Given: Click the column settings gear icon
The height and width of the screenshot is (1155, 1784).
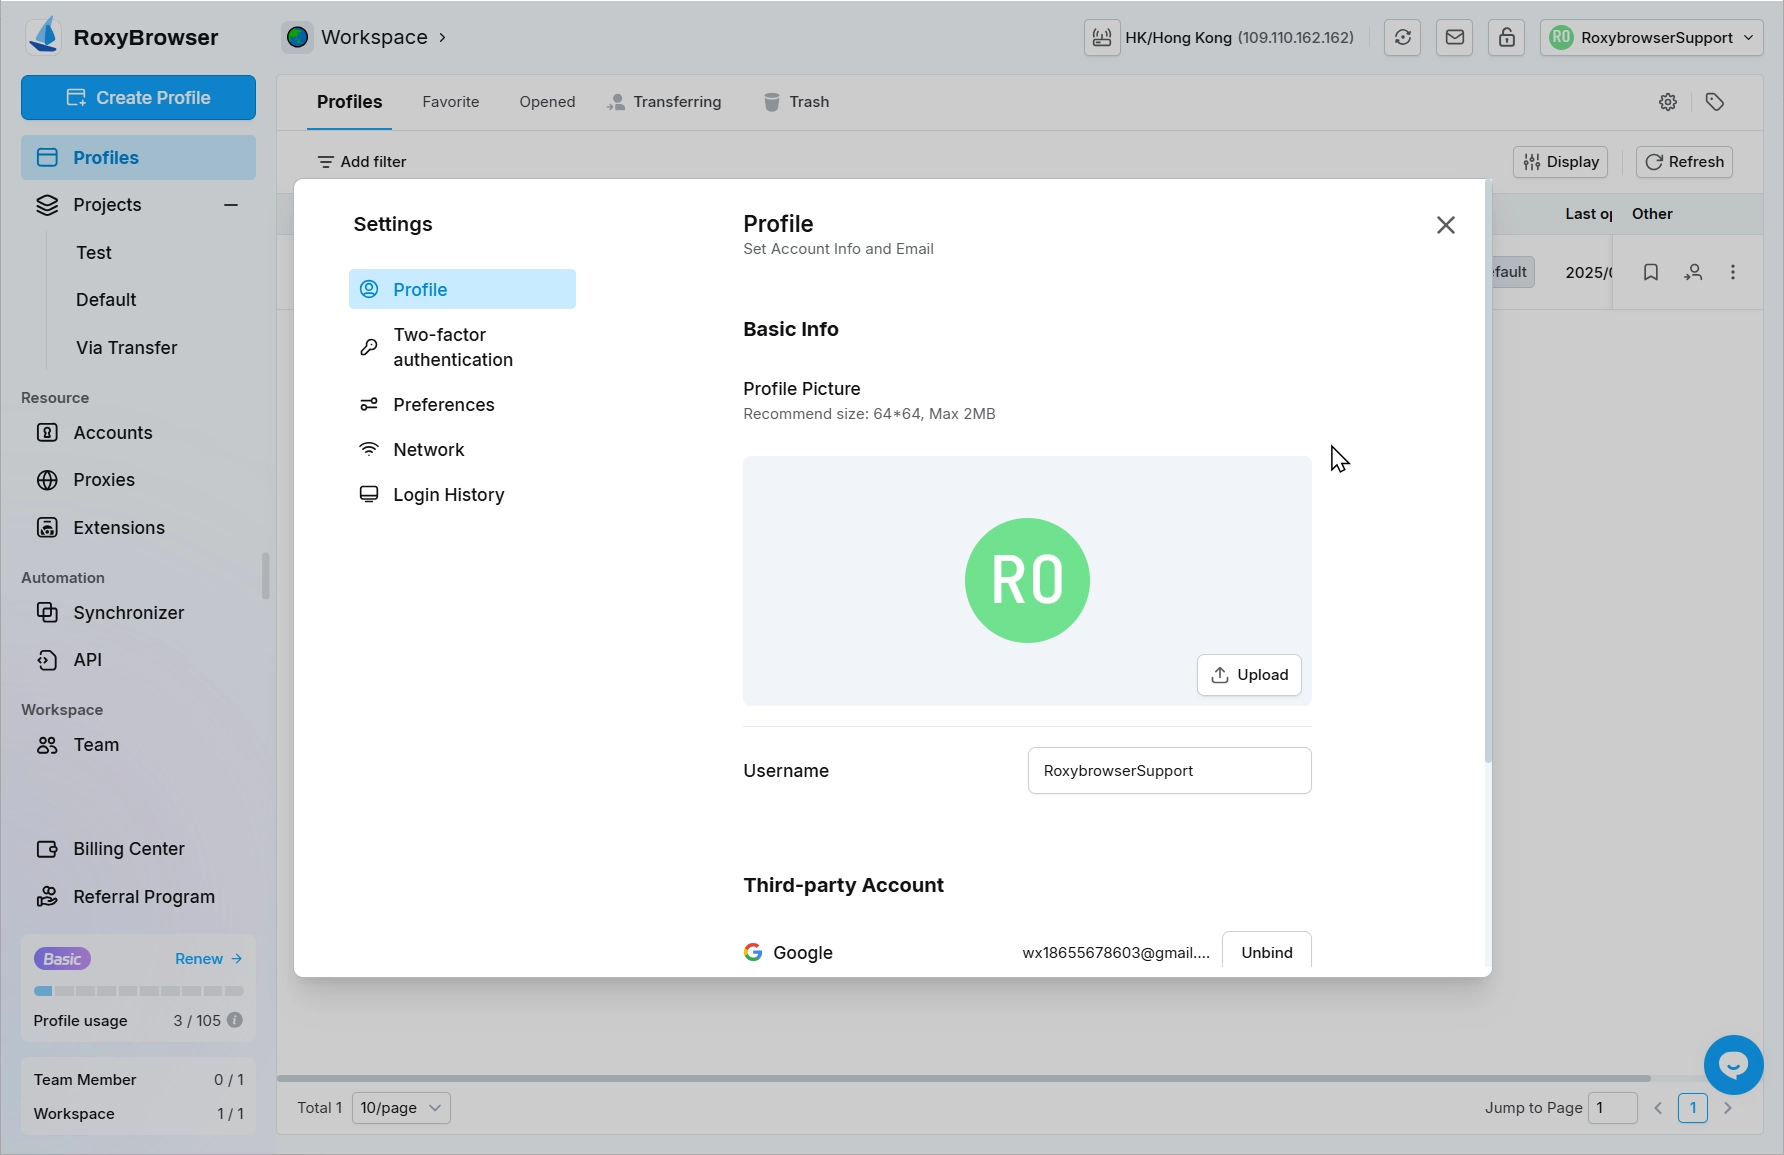Looking at the screenshot, I should coord(1667,102).
